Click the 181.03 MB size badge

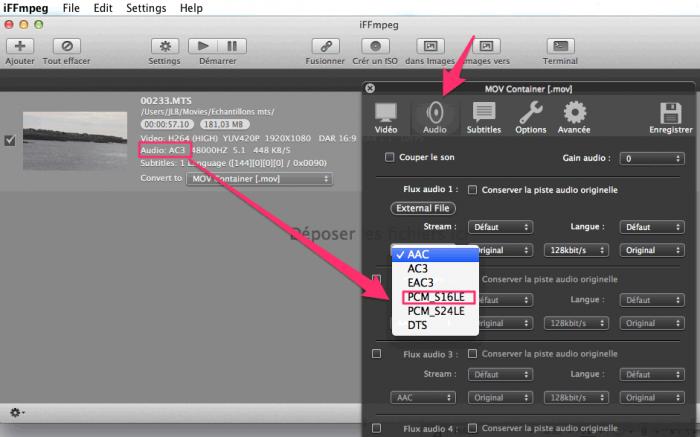pyautogui.click(x=225, y=124)
